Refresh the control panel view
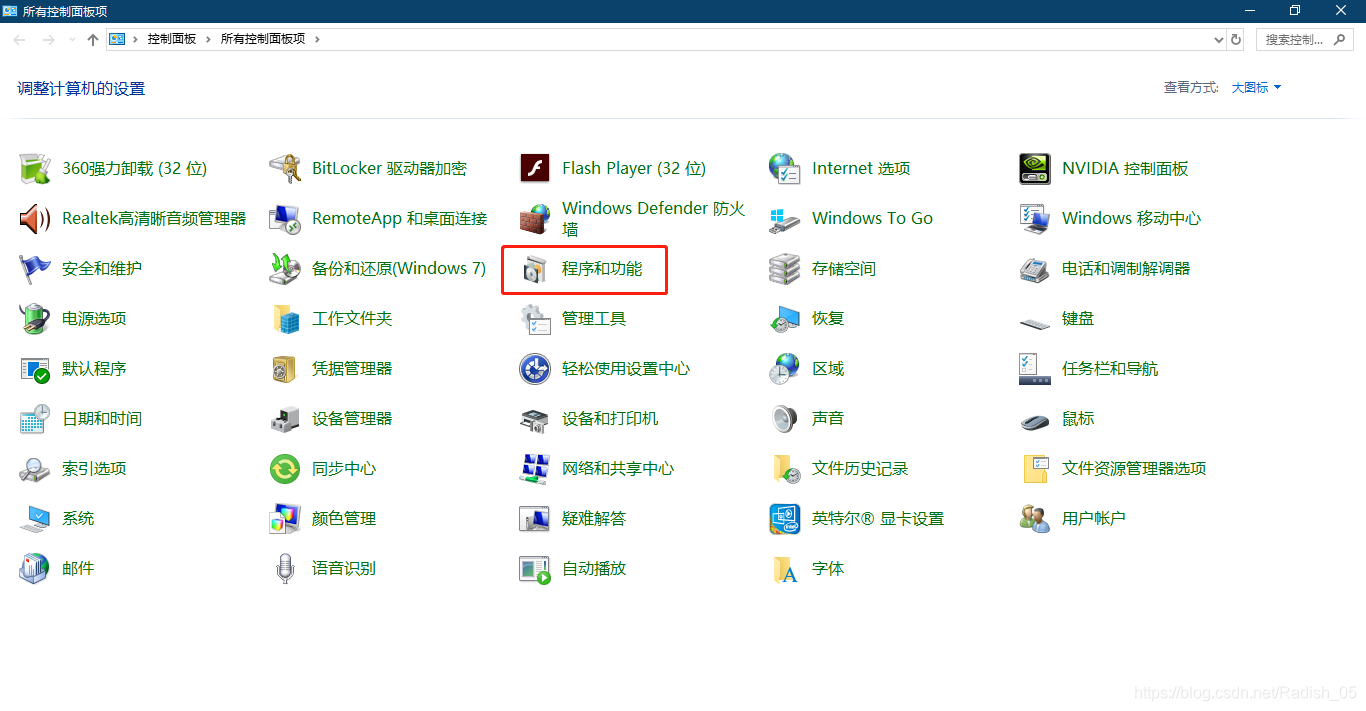The height and width of the screenshot is (711, 1366). coord(1236,40)
